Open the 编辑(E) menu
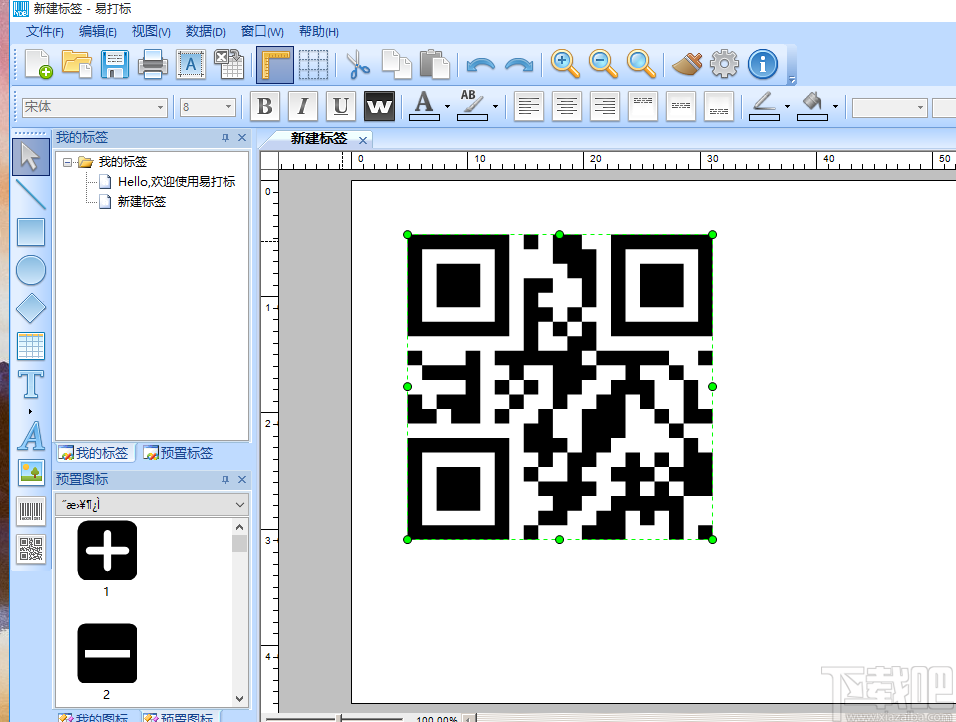This screenshot has width=956, height=722. click(98, 32)
